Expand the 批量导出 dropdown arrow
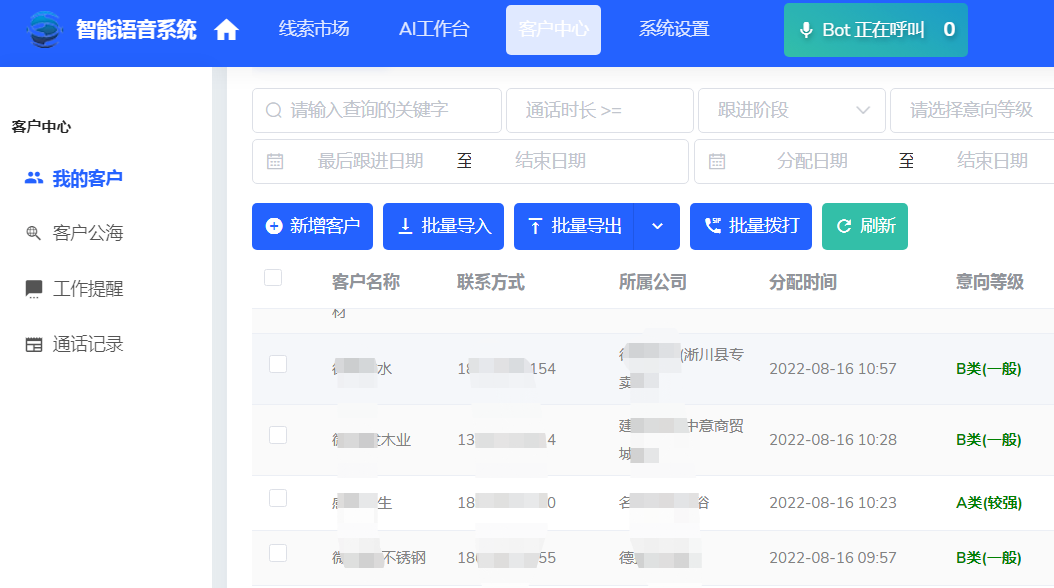This screenshot has width=1054, height=588. (659, 226)
